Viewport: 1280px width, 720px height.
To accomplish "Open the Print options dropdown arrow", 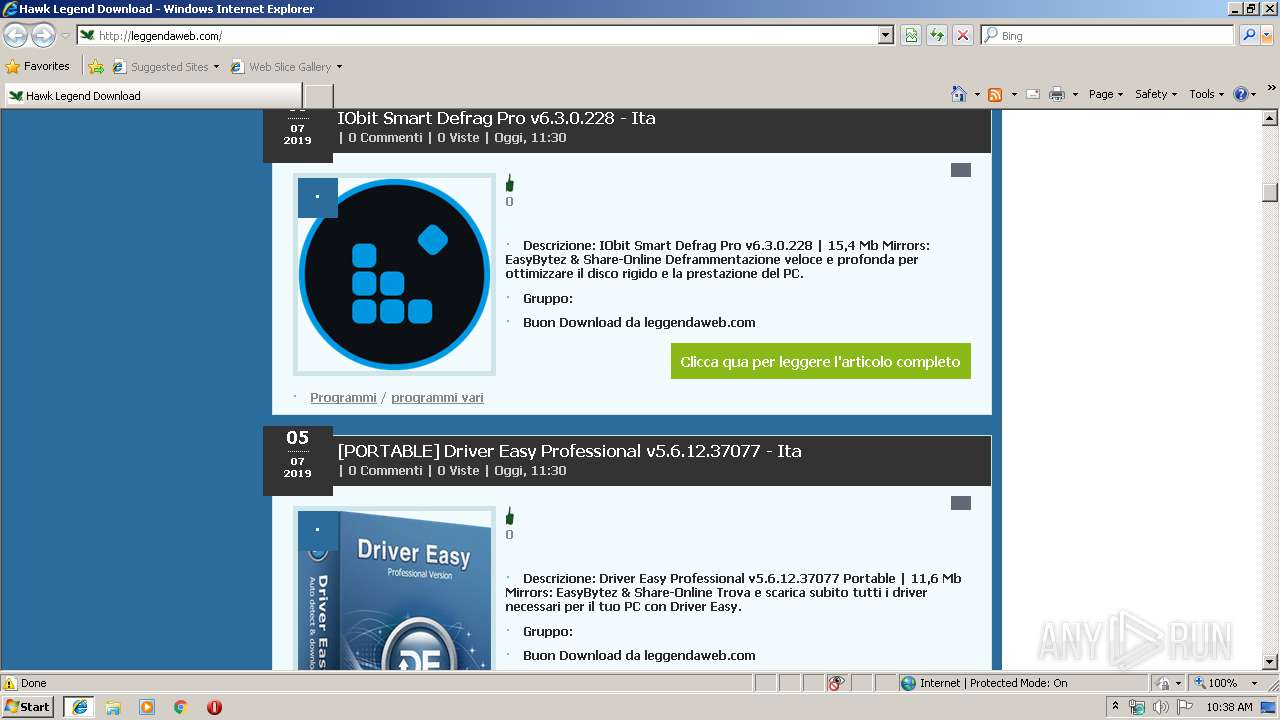I will point(1075,94).
